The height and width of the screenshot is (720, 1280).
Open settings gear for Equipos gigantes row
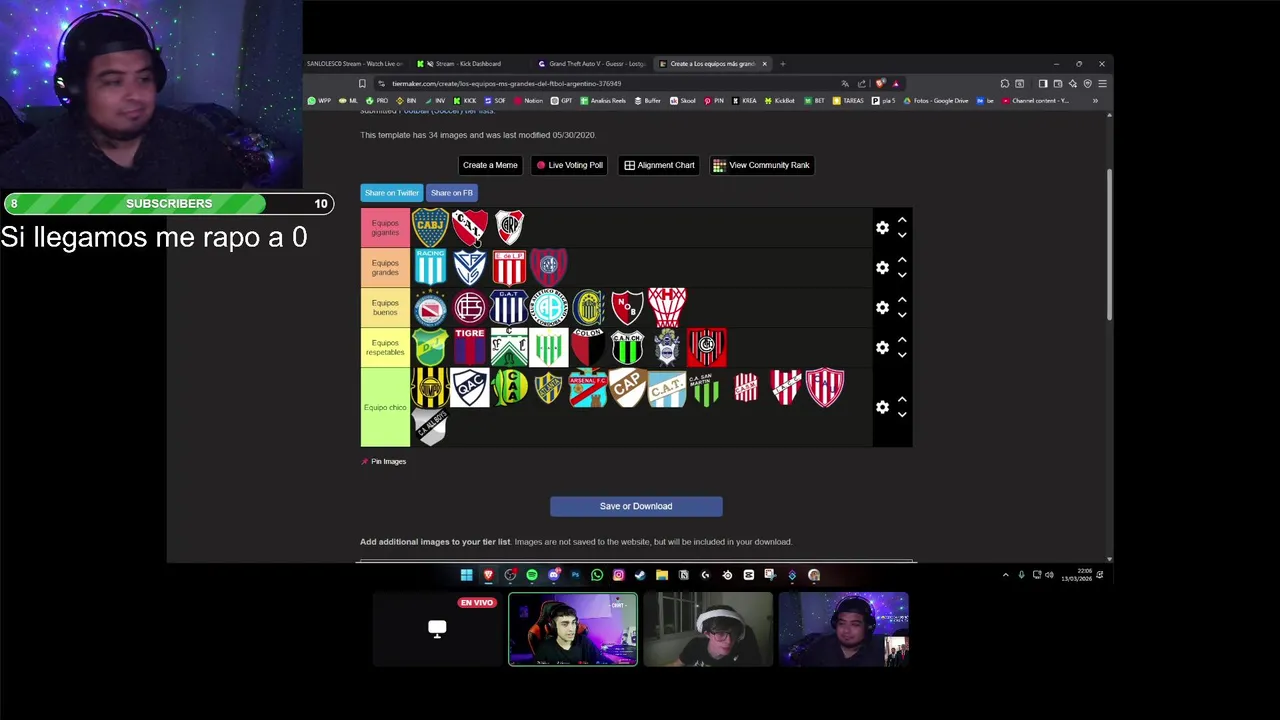click(882, 228)
